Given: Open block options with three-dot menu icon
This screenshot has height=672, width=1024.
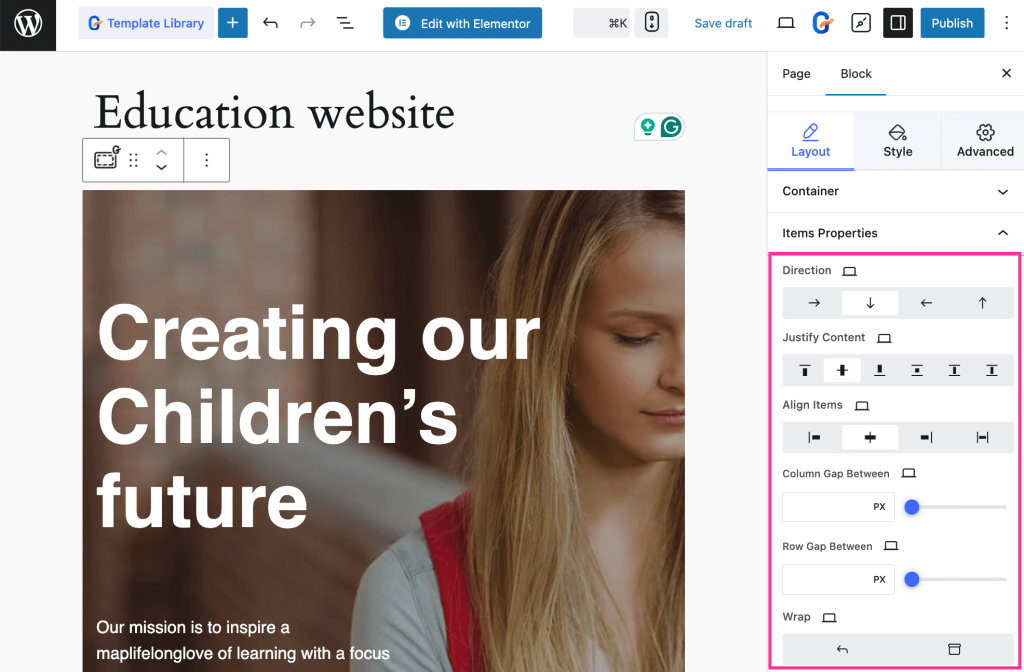Looking at the screenshot, I should click(x=206, y=160).
